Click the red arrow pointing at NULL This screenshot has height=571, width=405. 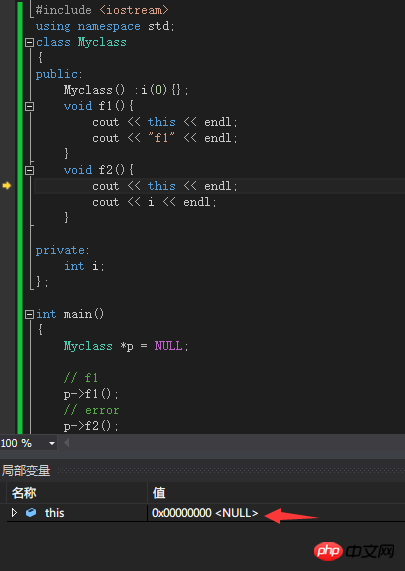click(291, 515)
